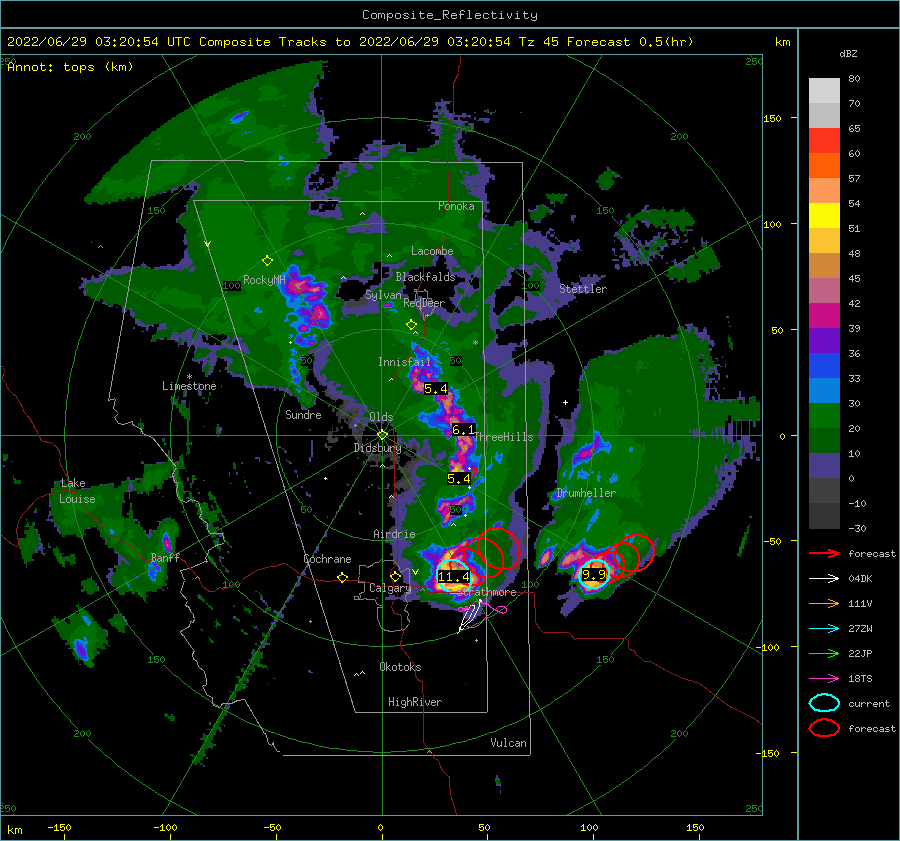Click the 6.1 storm top label
Image resolution: width=900 pixels, height=841 pixels.
(x=463, y=429)
